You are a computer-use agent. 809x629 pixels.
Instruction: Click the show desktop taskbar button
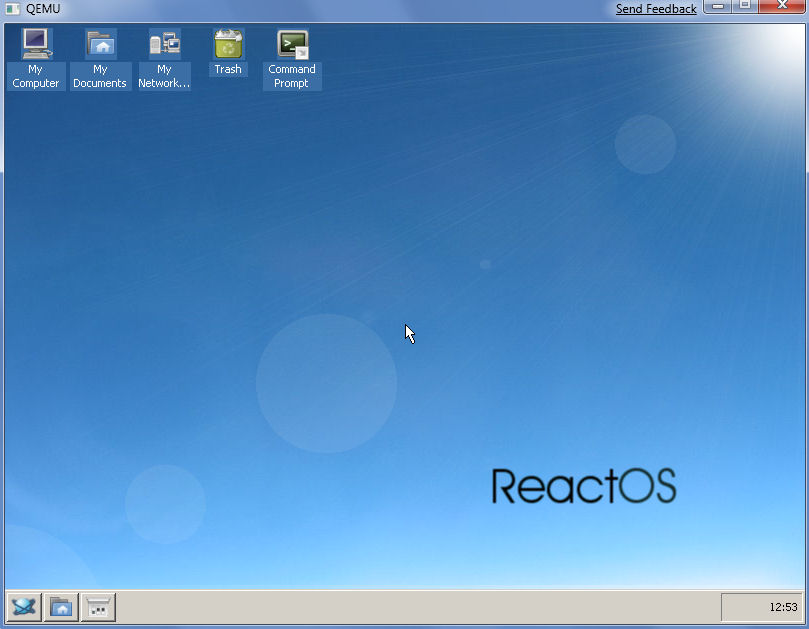tap(99, 607)
